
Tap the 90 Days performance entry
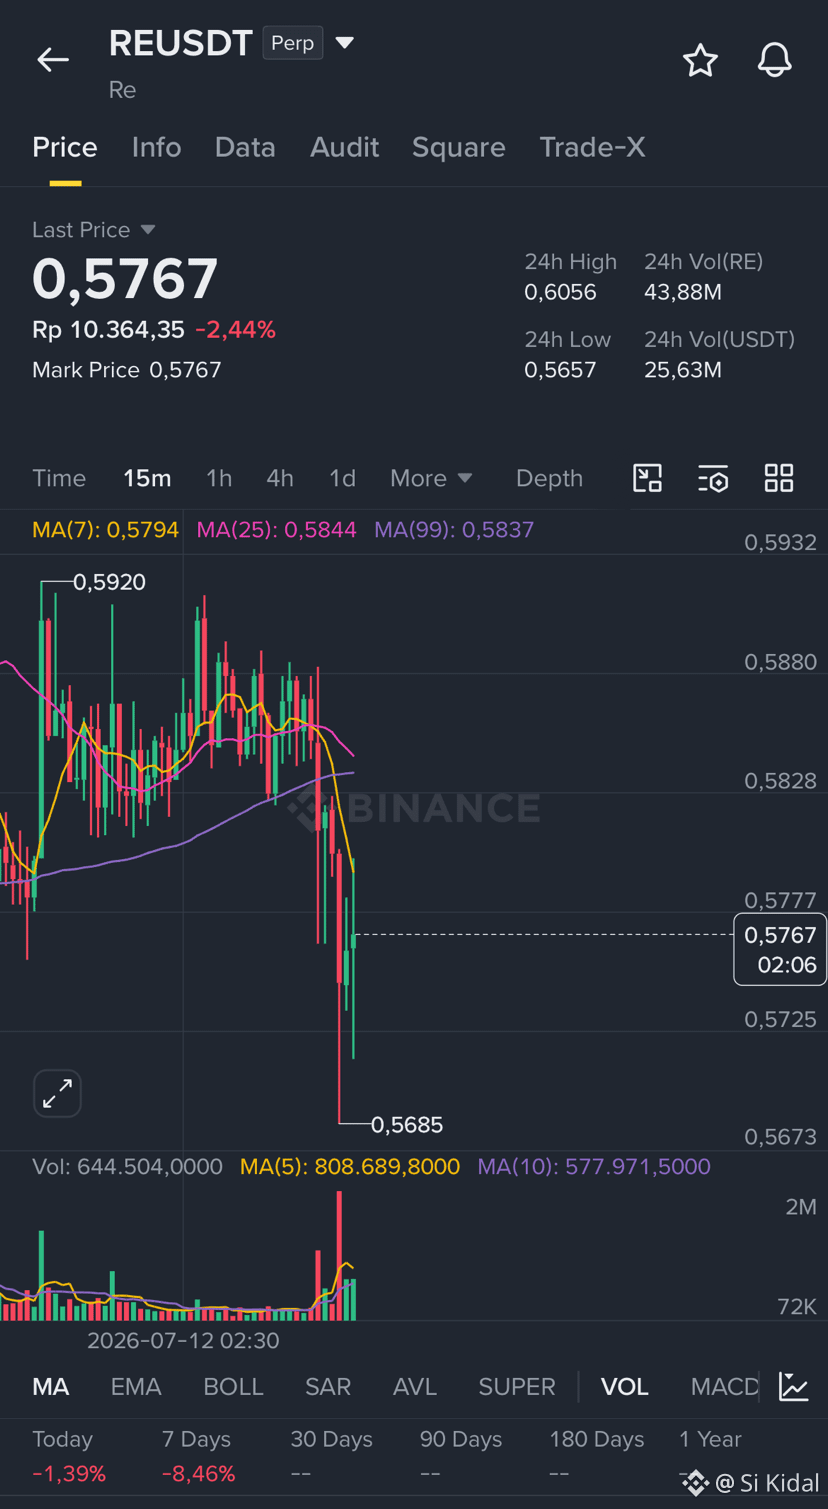[x=460, y=1456]
